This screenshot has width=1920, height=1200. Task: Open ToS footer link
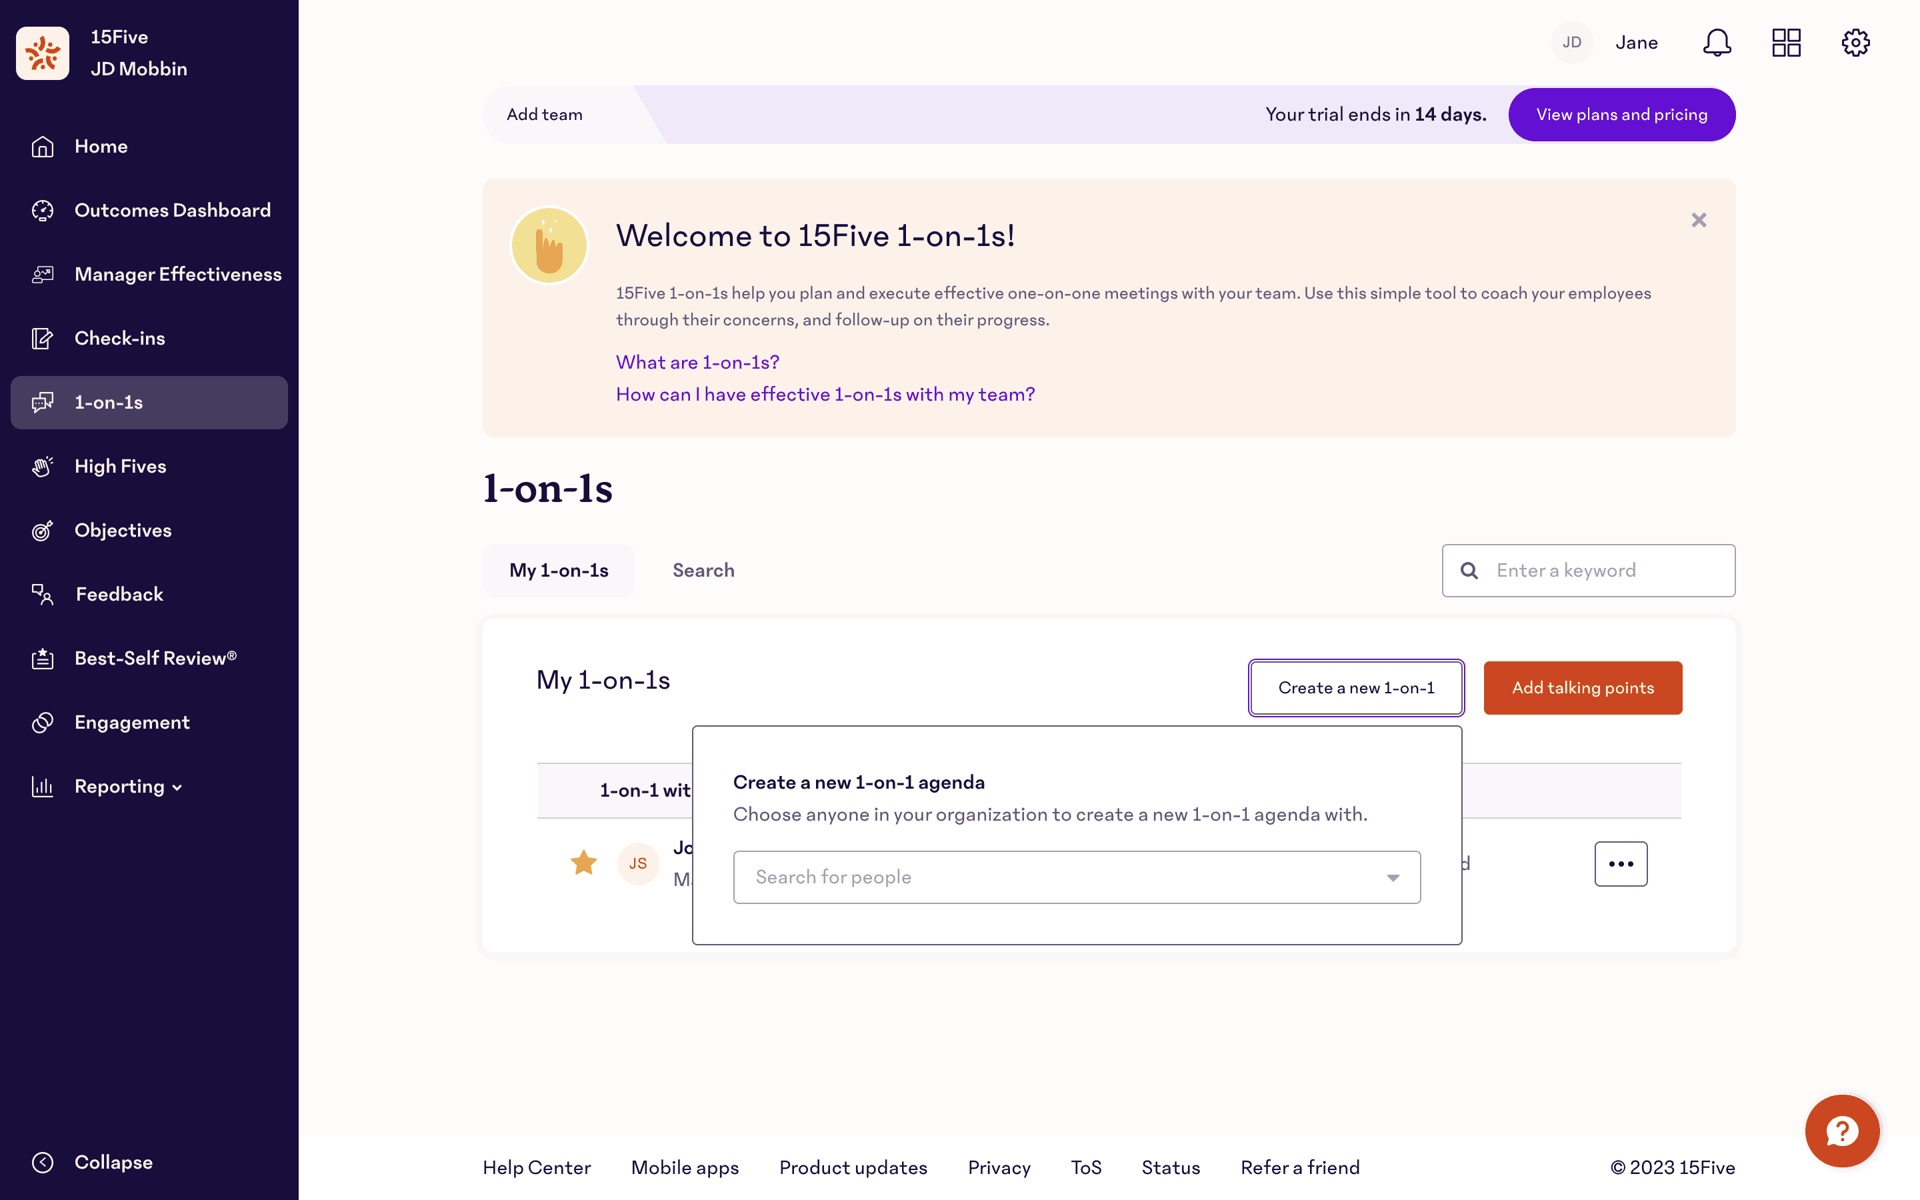pos(1086,1167)
